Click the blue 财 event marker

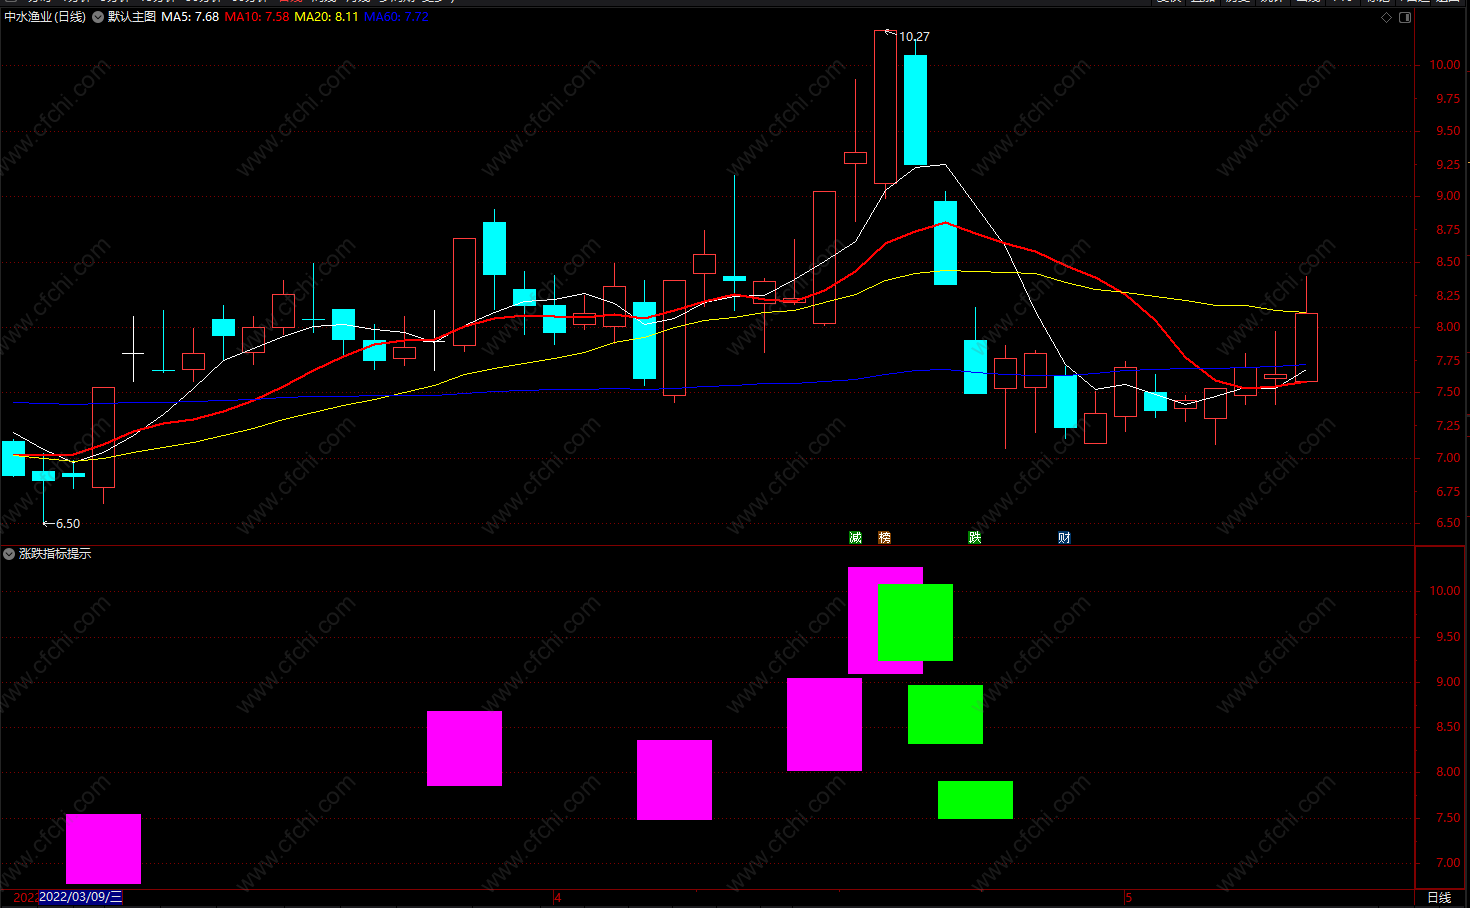1064,538
